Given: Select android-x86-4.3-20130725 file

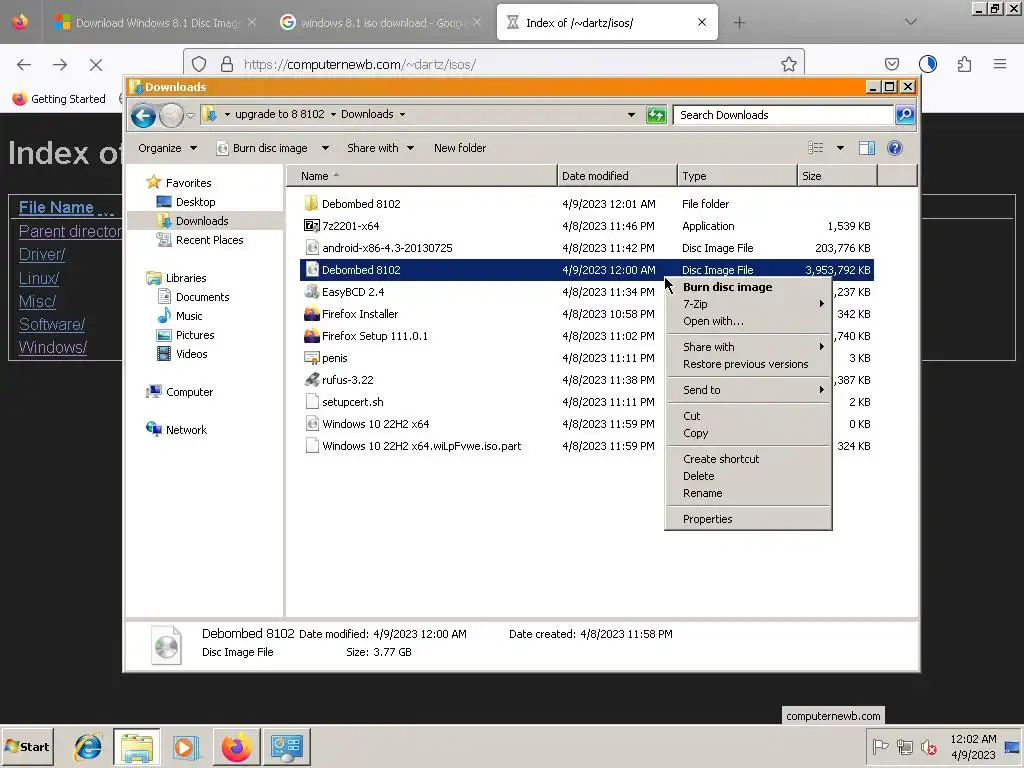Looking at the screenshot, I should pos(586,248).
